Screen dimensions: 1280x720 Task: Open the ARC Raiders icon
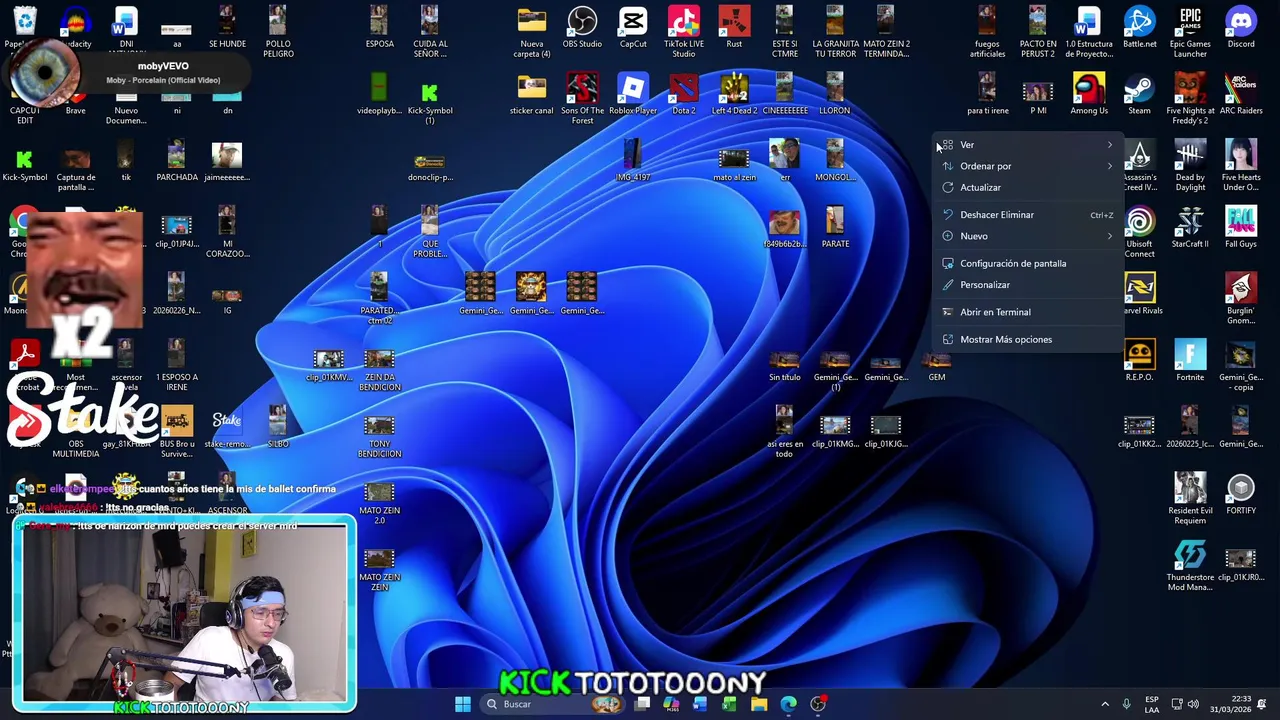coord(1241,95)
